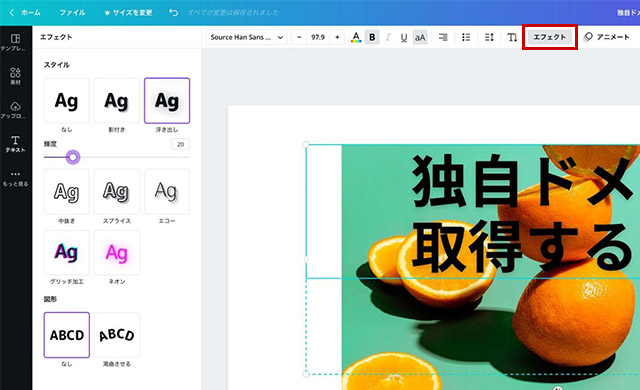The height and width of the screenshot is (390, 640).
Task: Select the エコー echo style thumbnail
Action: point(167,192)
